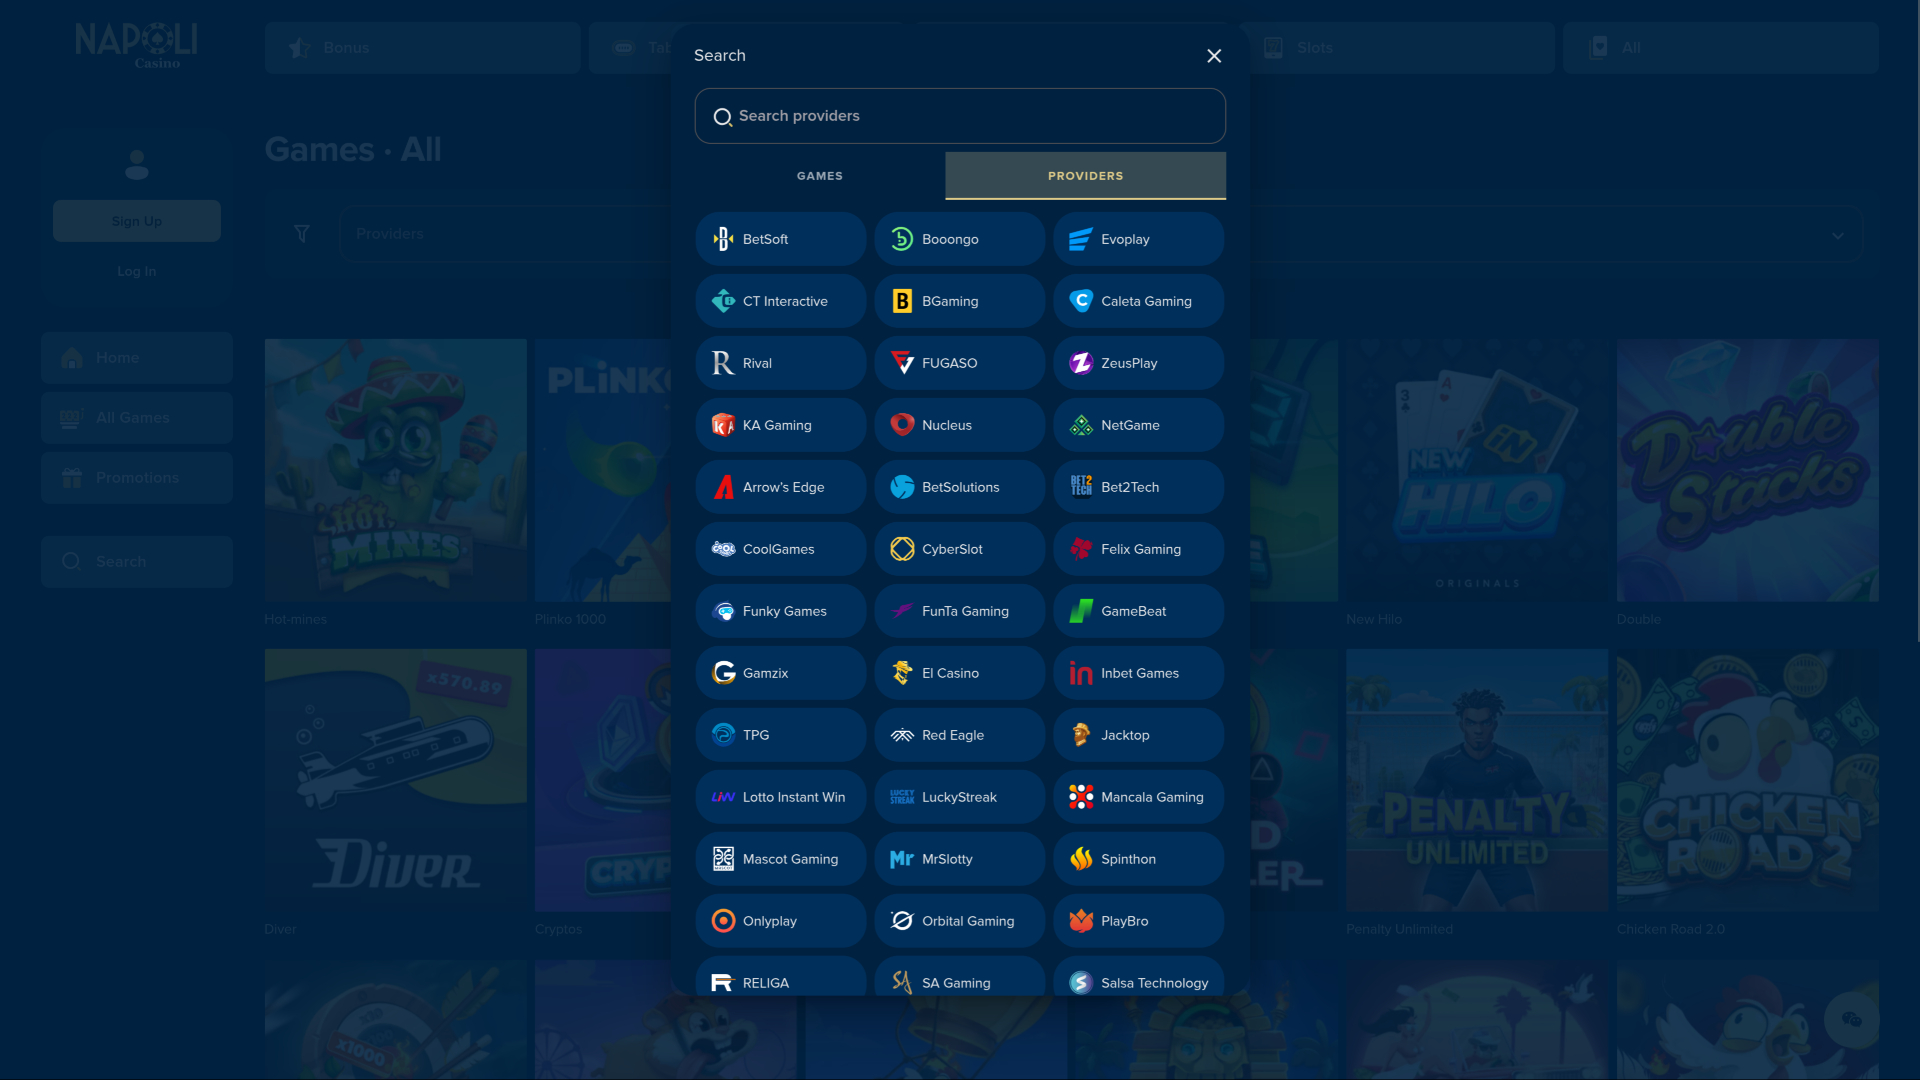
Task: Pick the Lotto Instant Win provider
Action: [781, 797]
